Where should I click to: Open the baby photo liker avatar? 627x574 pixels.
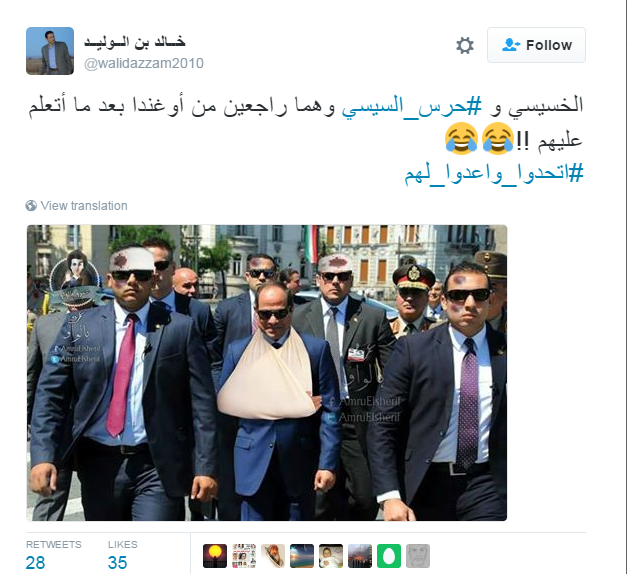(x=331, y=556)
